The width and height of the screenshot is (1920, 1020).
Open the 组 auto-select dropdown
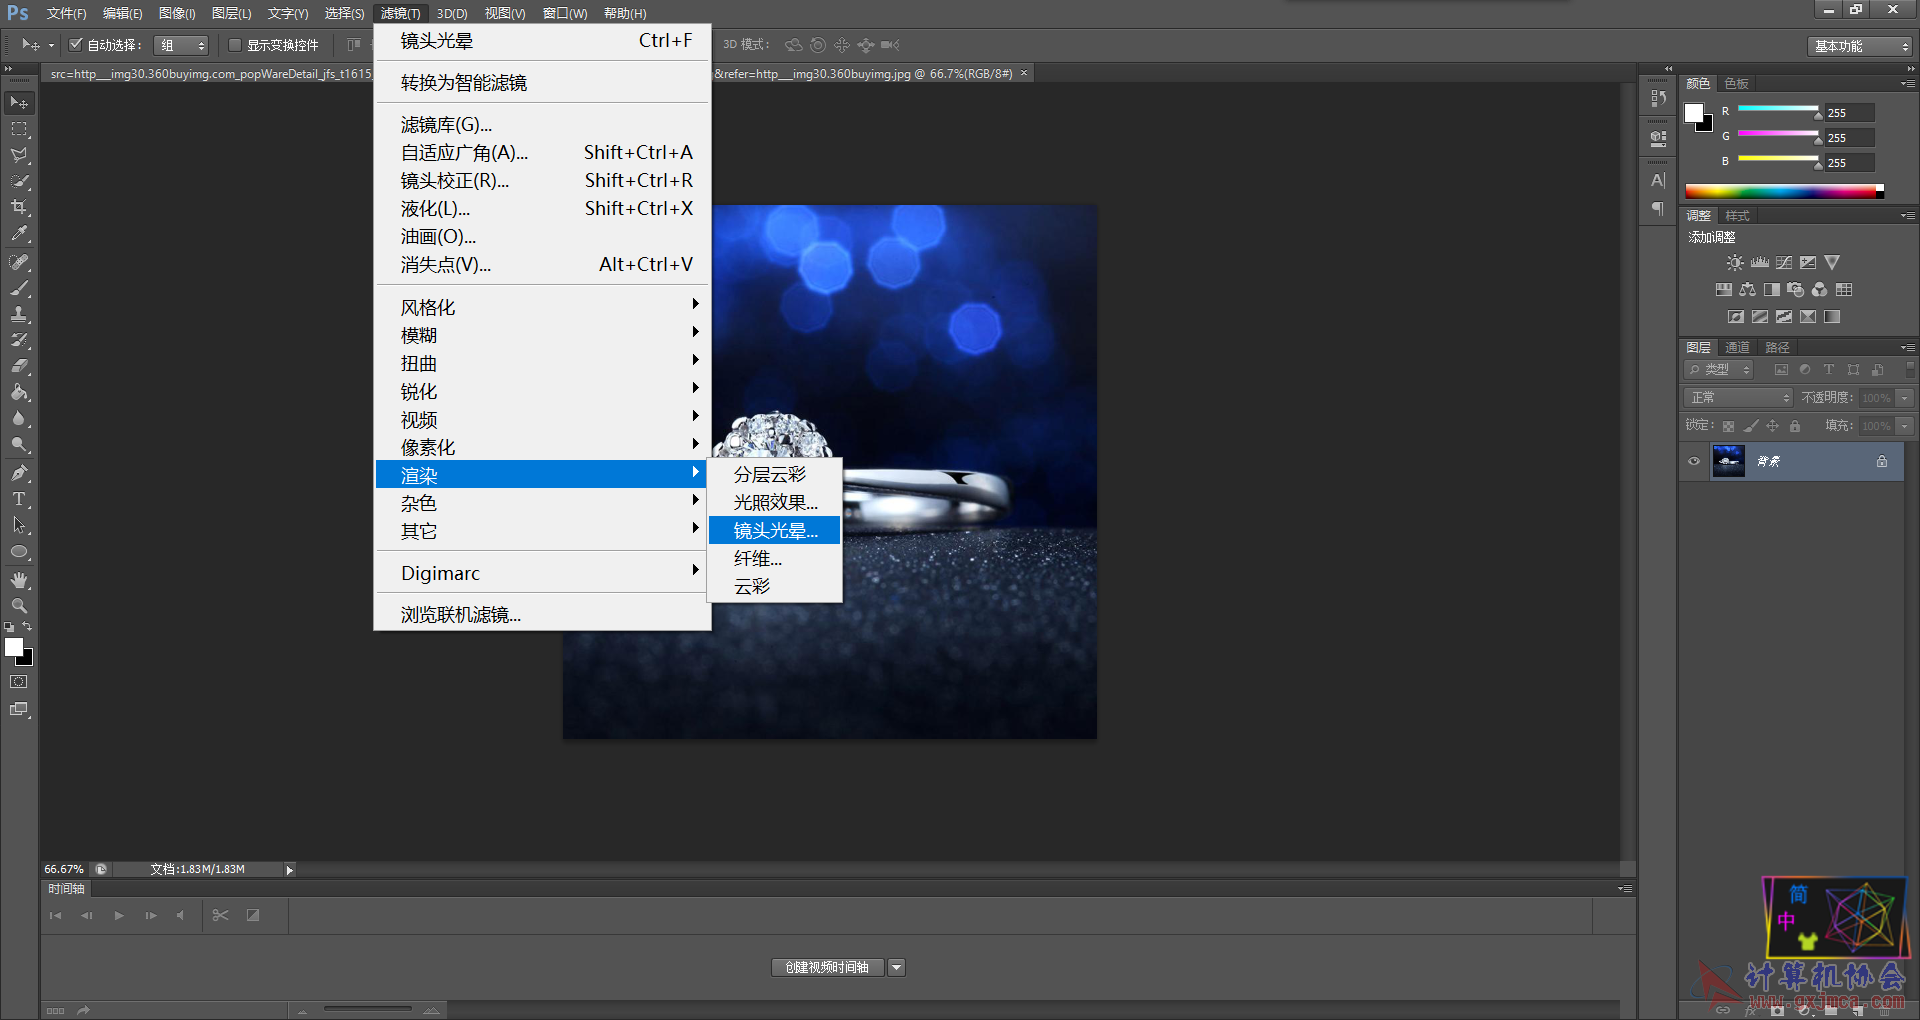pyautogui.click(x=181, y=45)
